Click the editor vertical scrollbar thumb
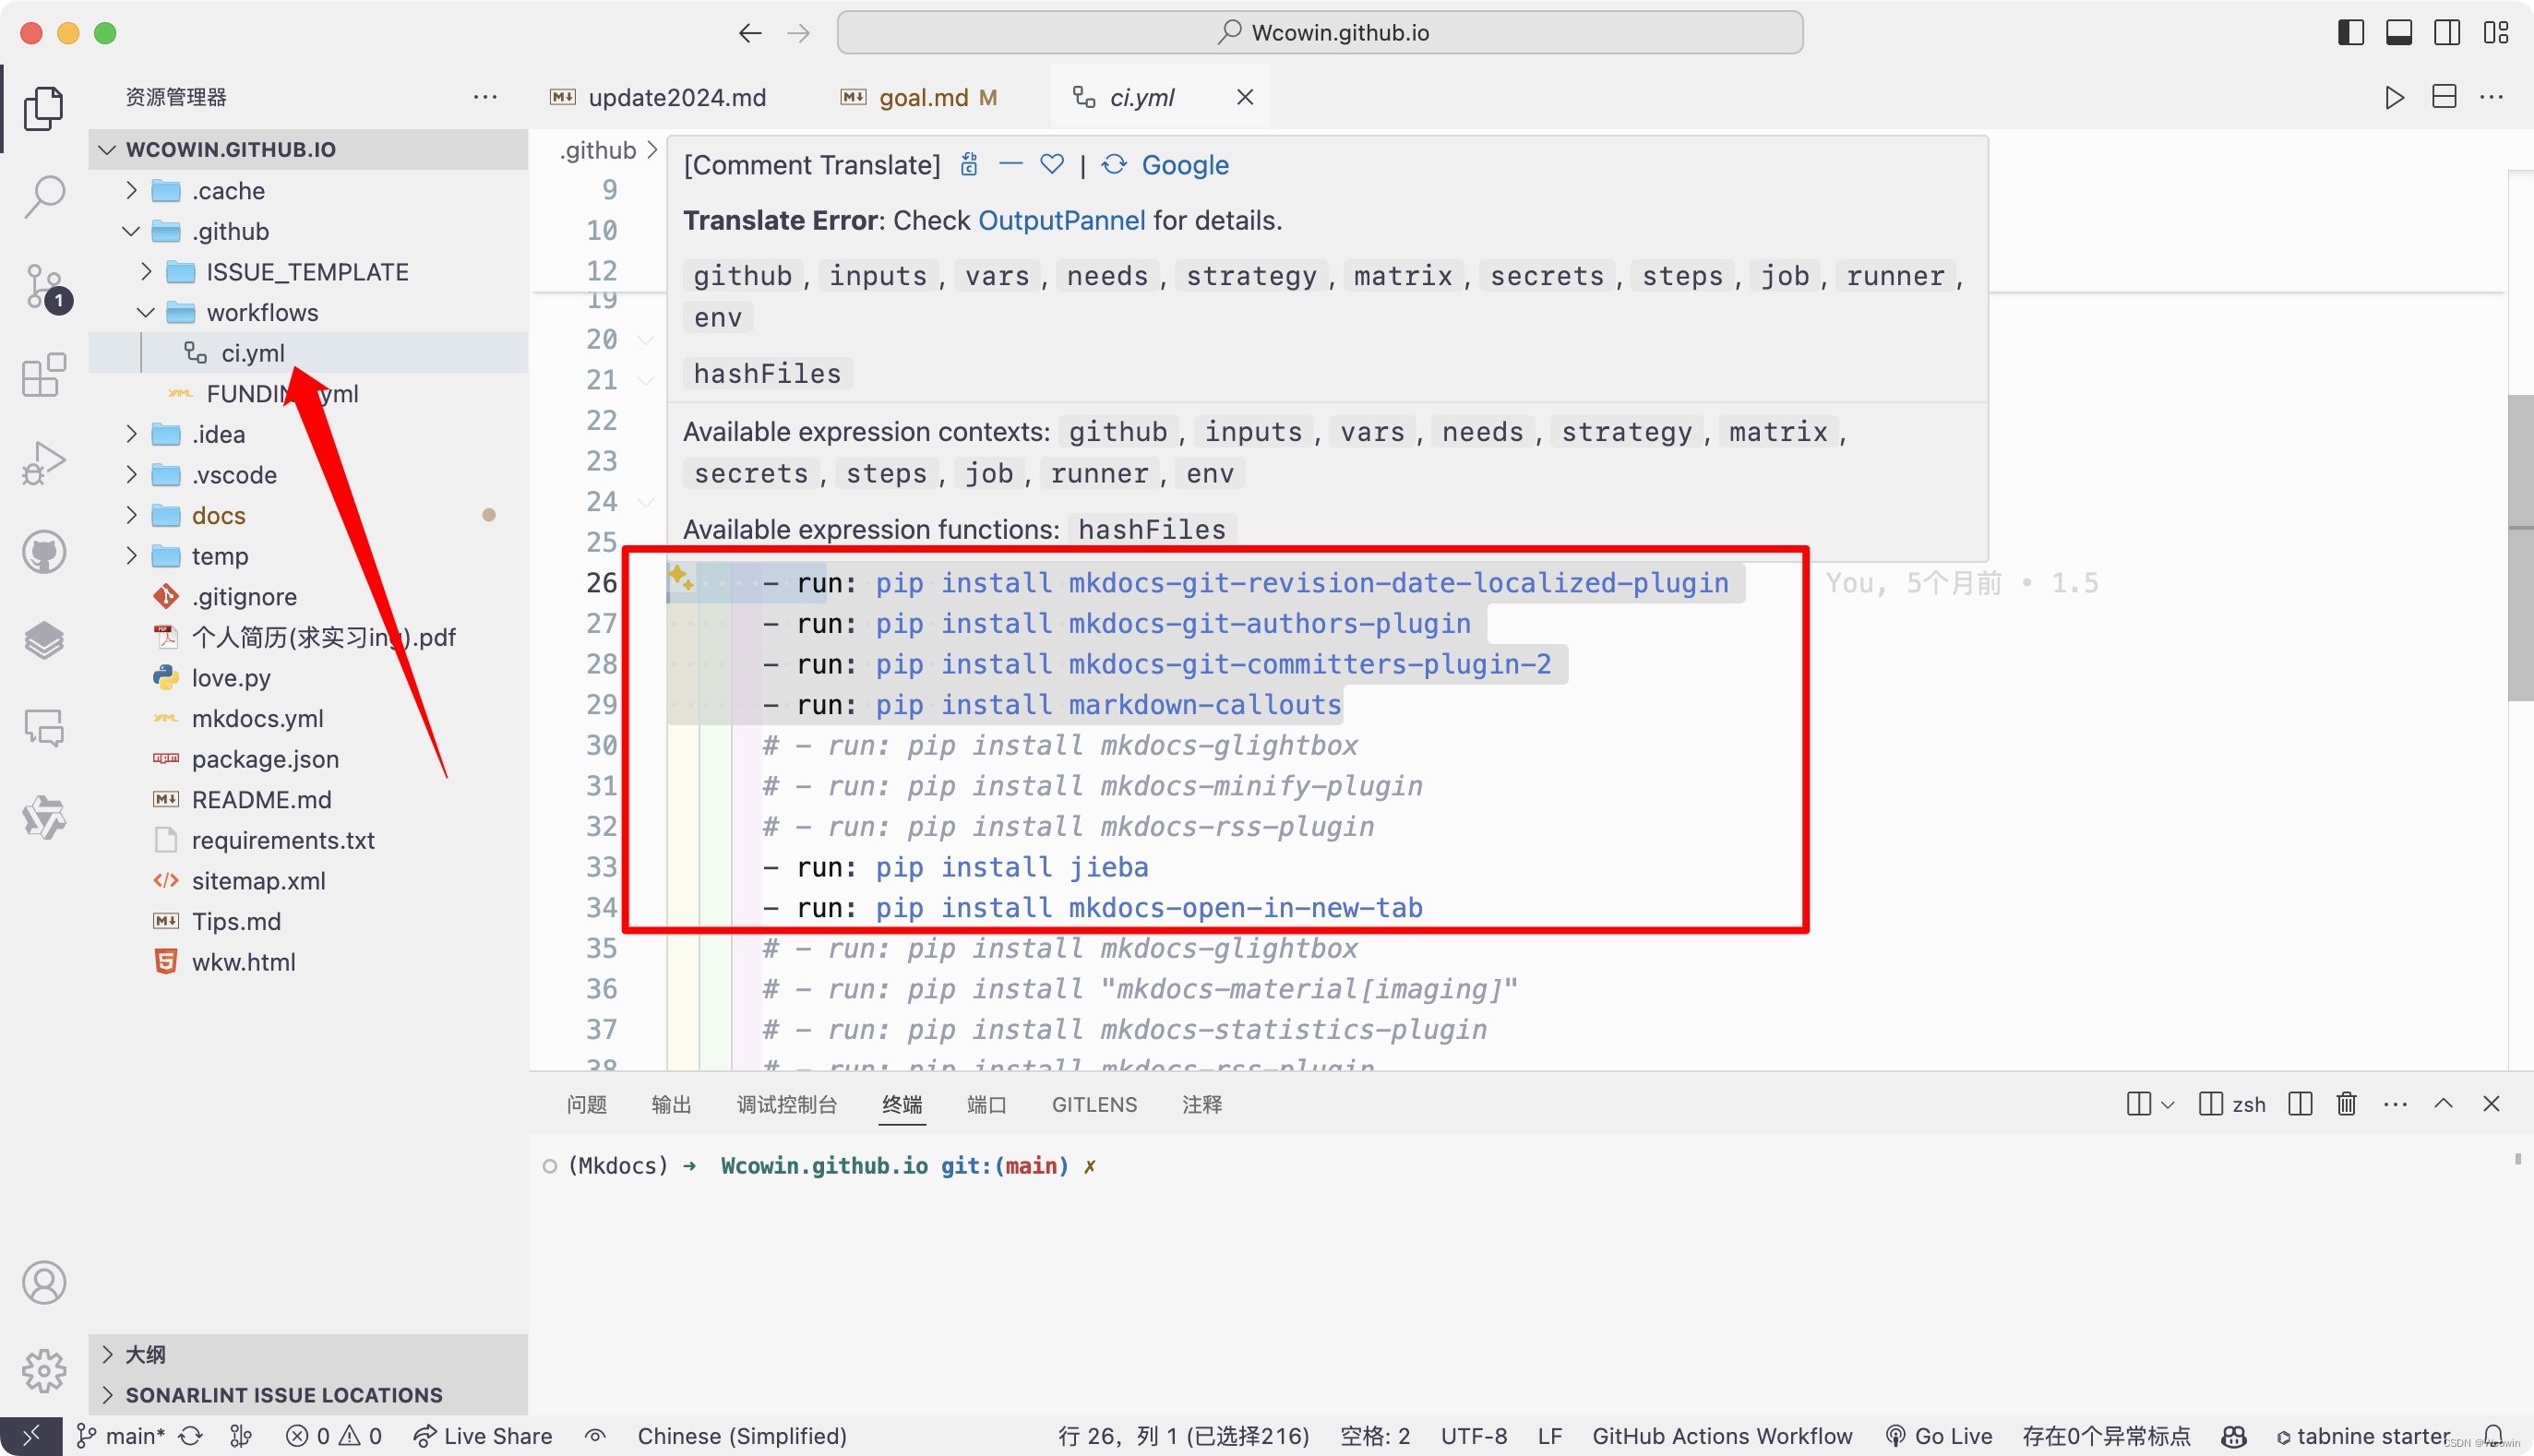 2520,548
